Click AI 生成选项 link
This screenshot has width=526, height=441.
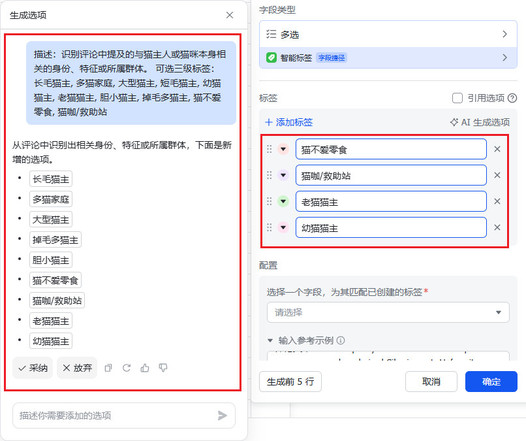[480, 122]
